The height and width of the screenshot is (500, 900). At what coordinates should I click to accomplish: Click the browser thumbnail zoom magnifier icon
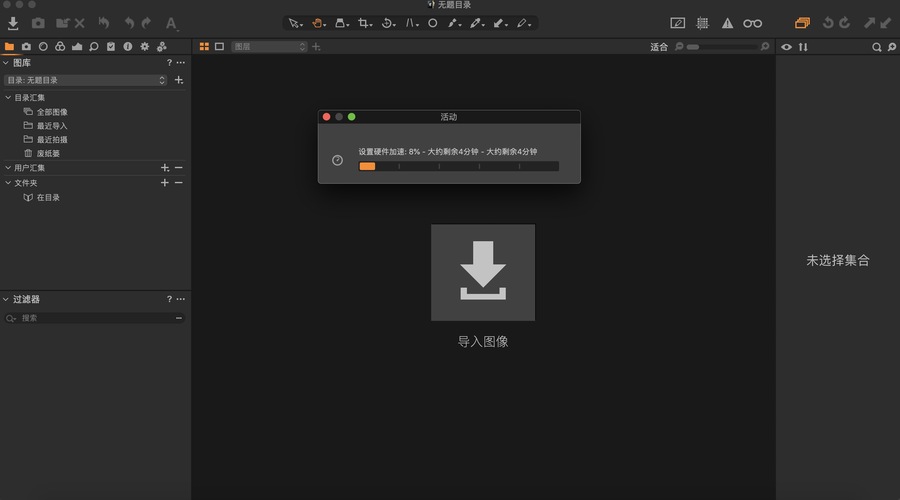pos(892,47)
